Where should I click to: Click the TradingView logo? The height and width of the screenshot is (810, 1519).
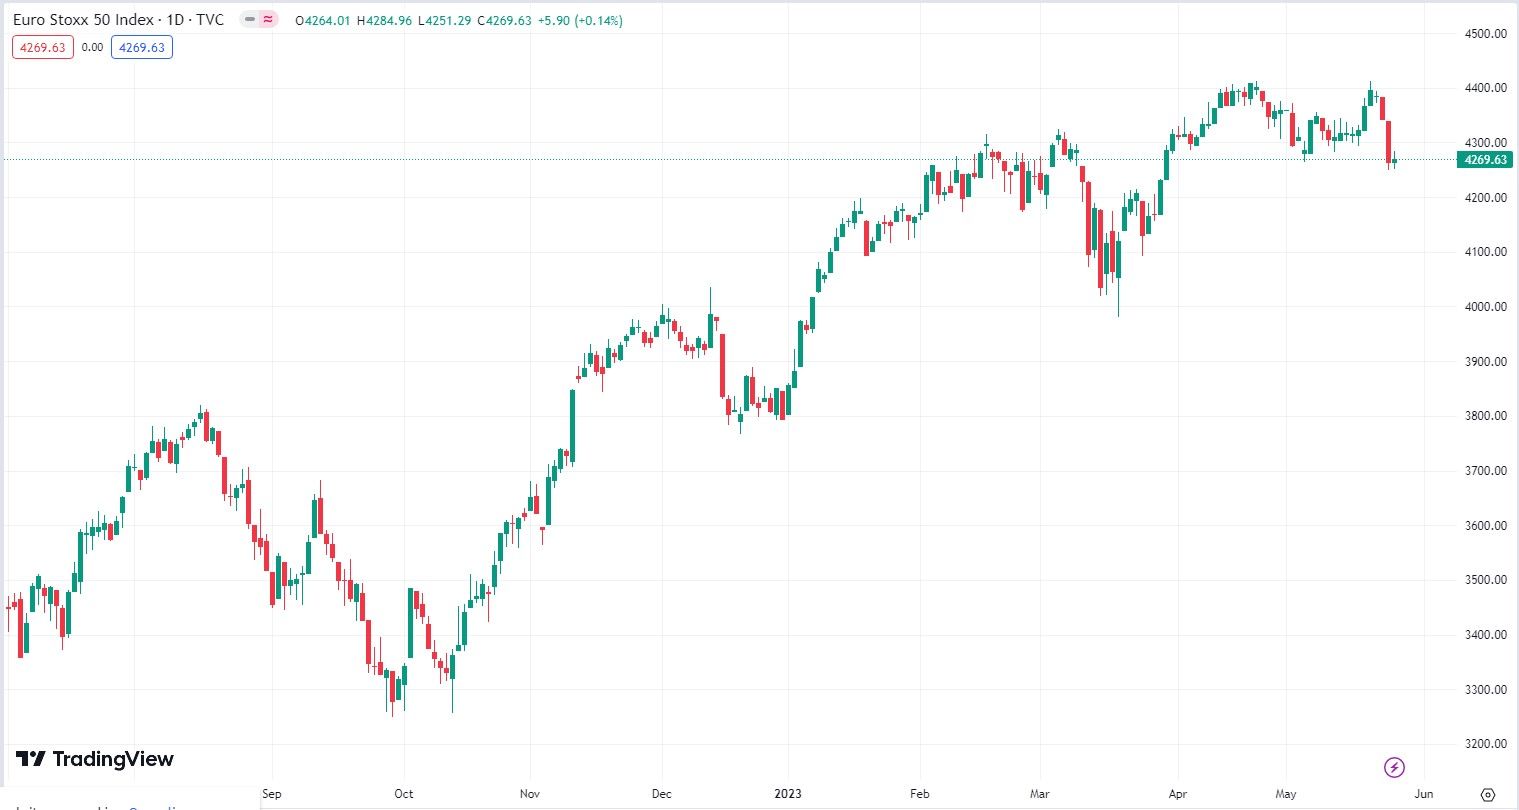pos(95,759)
